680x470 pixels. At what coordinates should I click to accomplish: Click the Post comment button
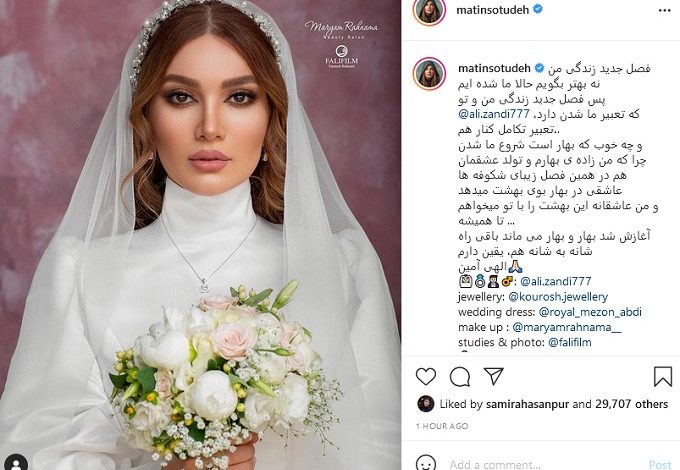click(660, 464)
